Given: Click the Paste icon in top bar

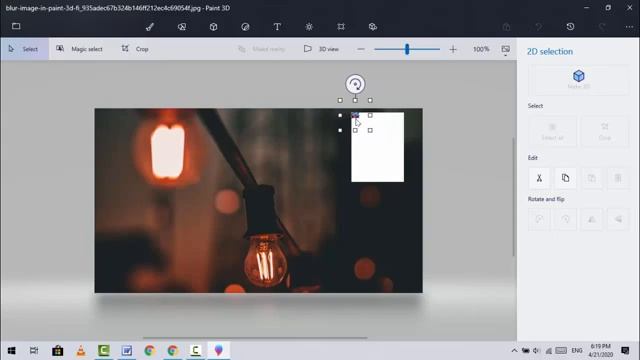Looking at the screenshot, I should (507, 27).
